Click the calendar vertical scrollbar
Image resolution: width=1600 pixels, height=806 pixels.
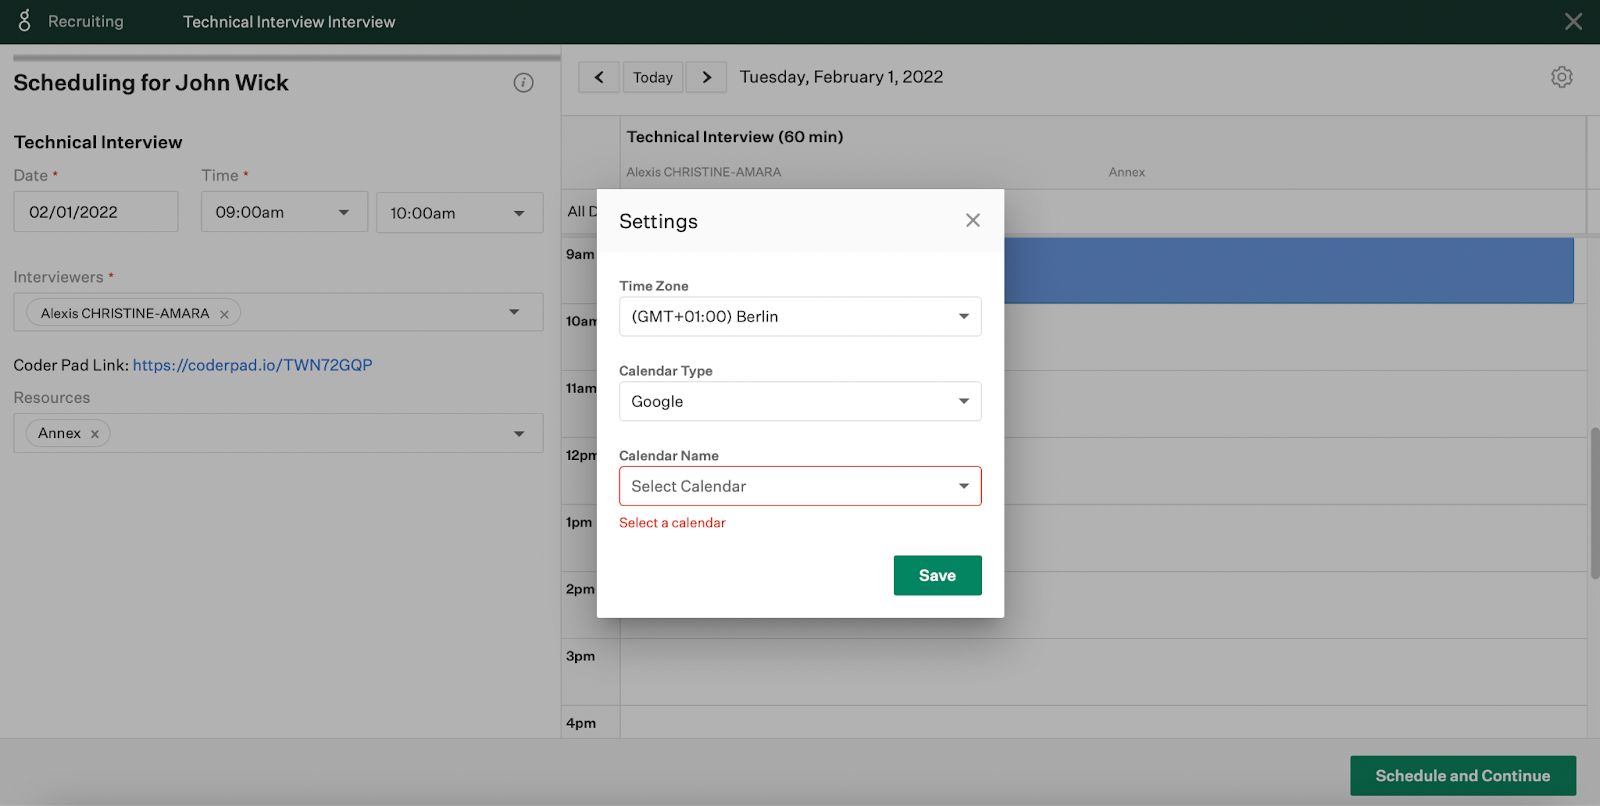pyautogui.click(x=1594, y=503)
